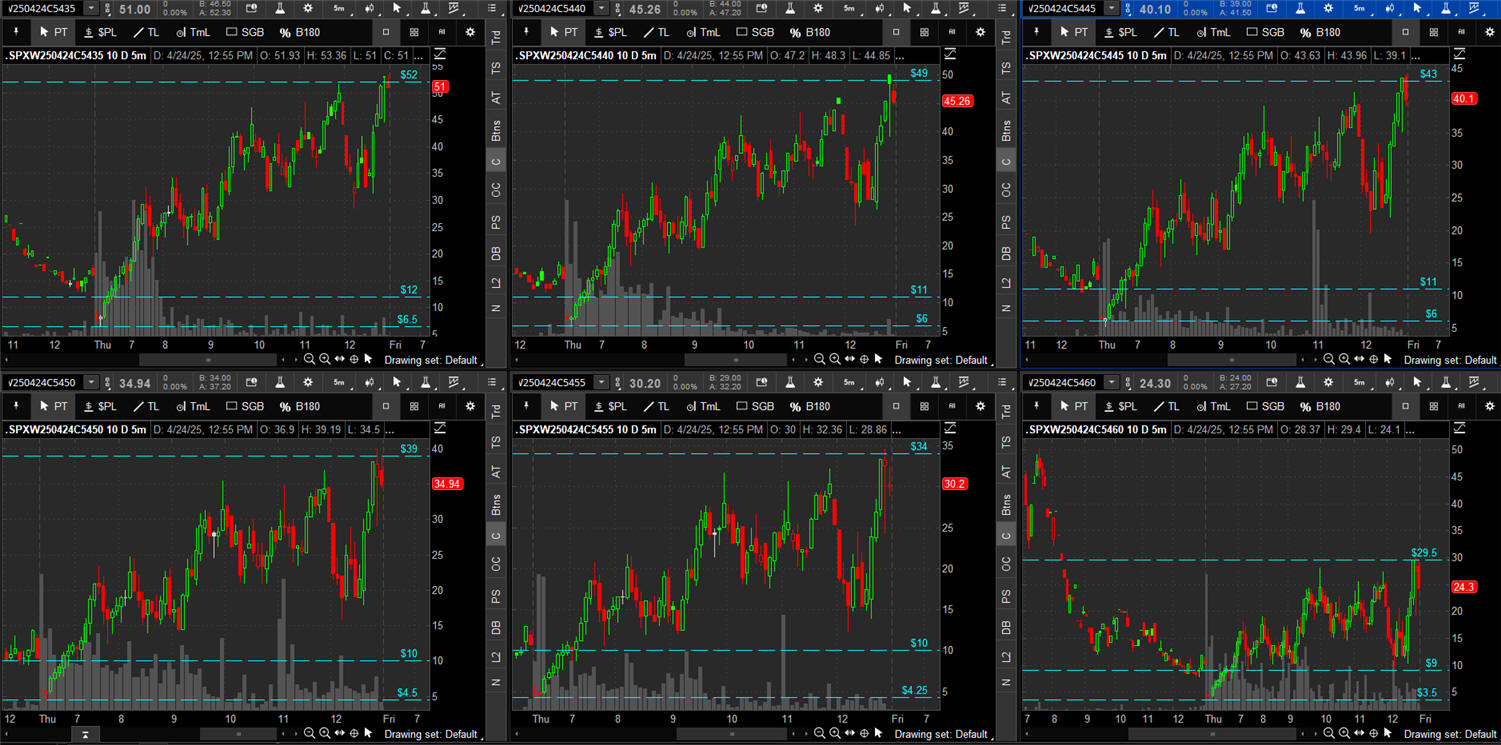
Task: Click the $PL button on the C5450 chart
Action: point(100,406)
